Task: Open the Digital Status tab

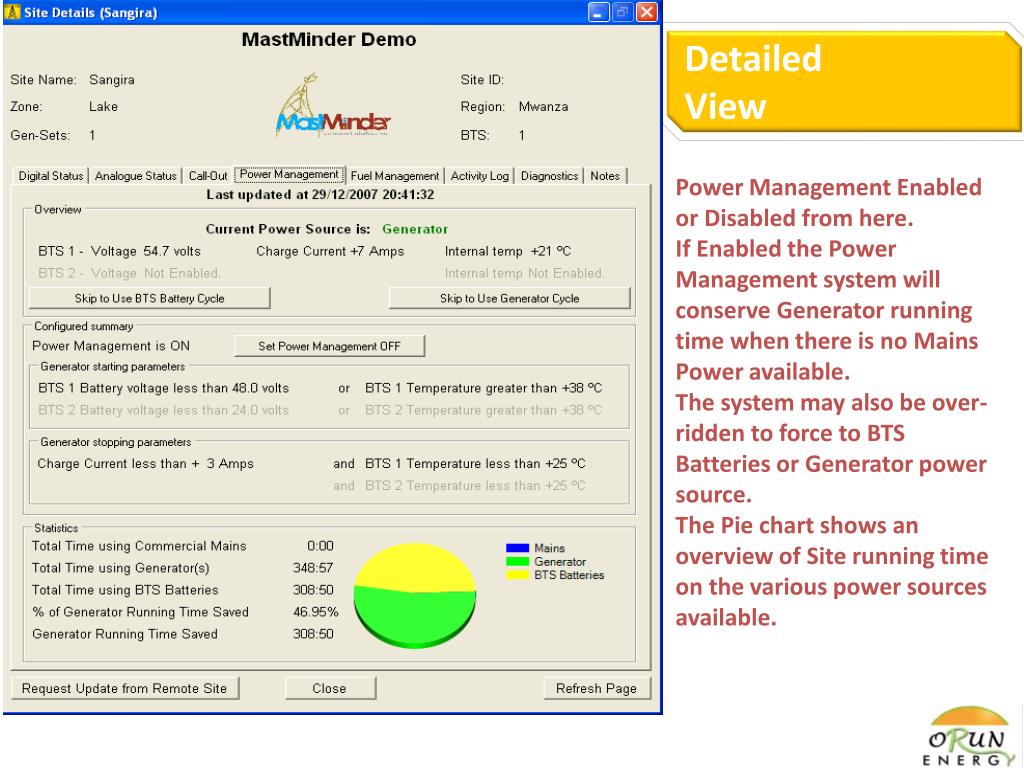Action: [51, 176]
